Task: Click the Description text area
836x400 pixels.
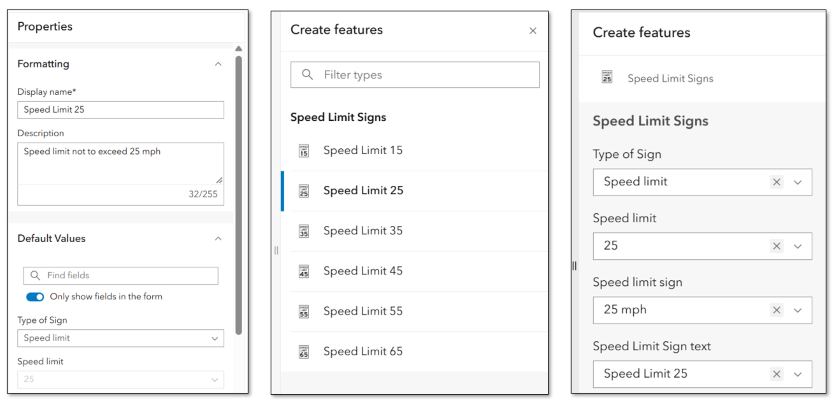Action: coord(120,163)
